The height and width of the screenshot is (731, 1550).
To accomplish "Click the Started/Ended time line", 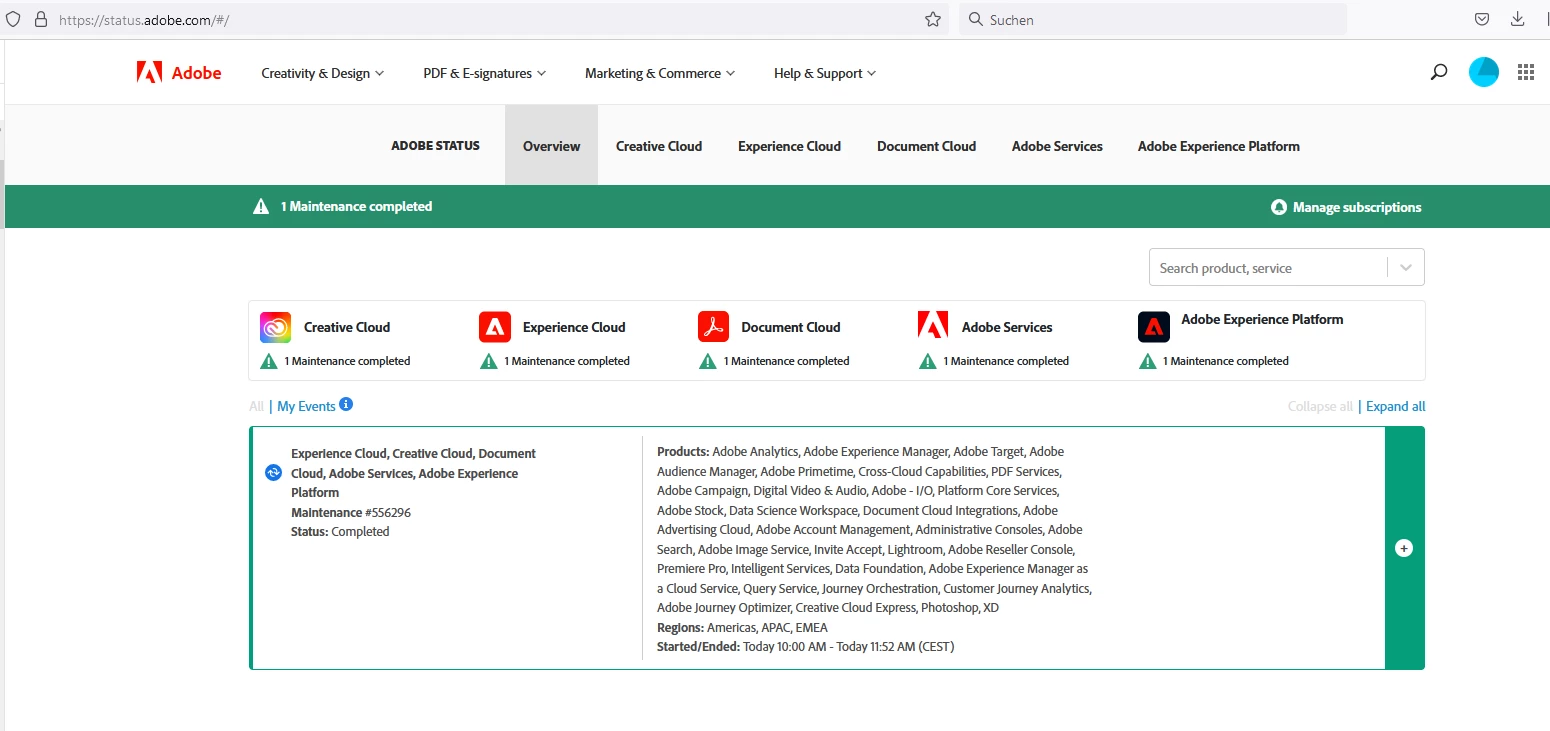I will pos(806,647).
